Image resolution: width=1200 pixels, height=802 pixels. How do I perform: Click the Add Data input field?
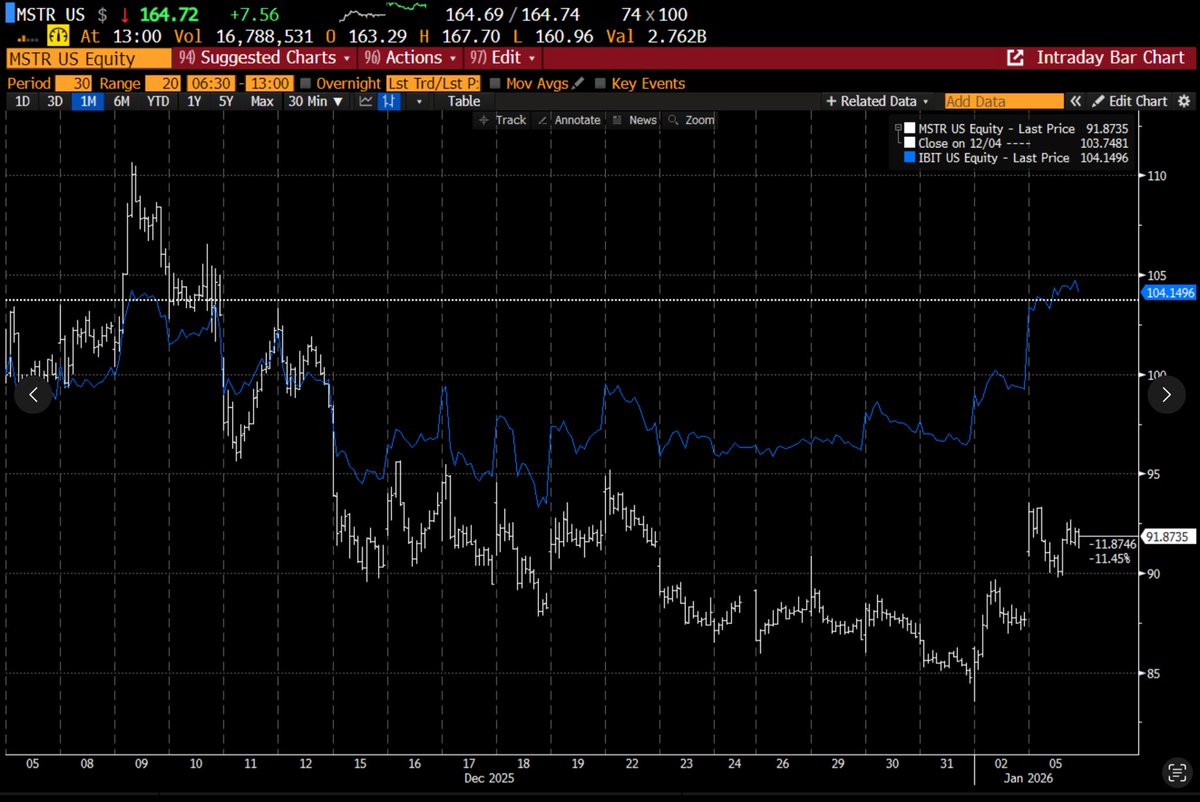coord(1003,101)
